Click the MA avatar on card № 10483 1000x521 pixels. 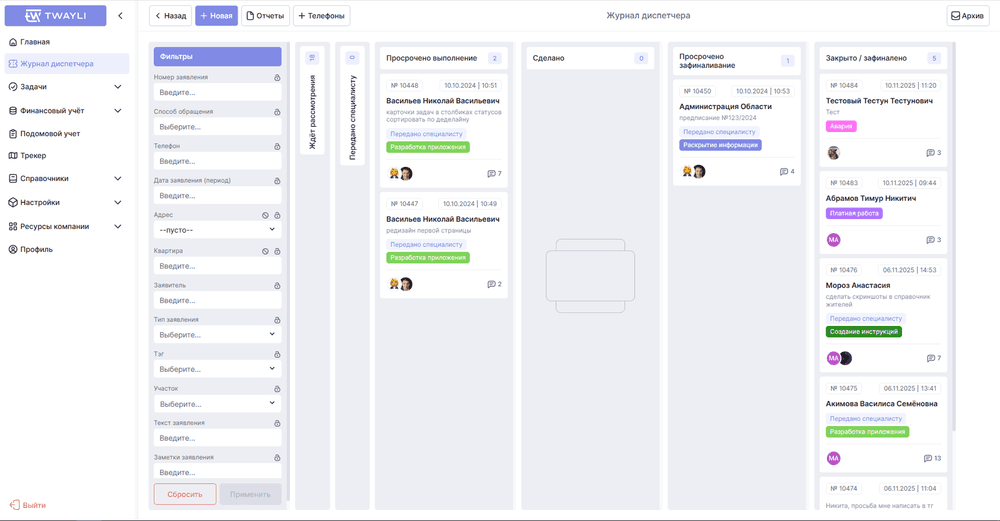click(833, 240)
